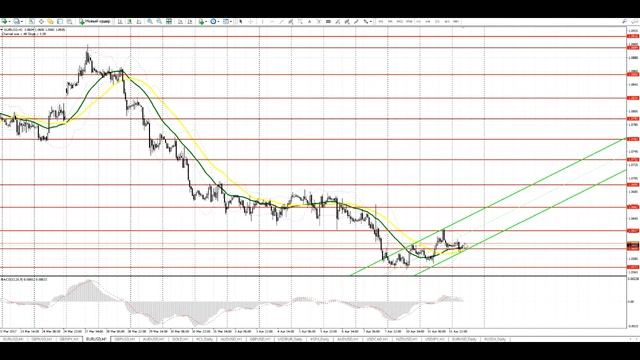Screen dimensions: 640x360
Task: Open the search magnifier at toolbar right
Action: click(x=624, y=21)
